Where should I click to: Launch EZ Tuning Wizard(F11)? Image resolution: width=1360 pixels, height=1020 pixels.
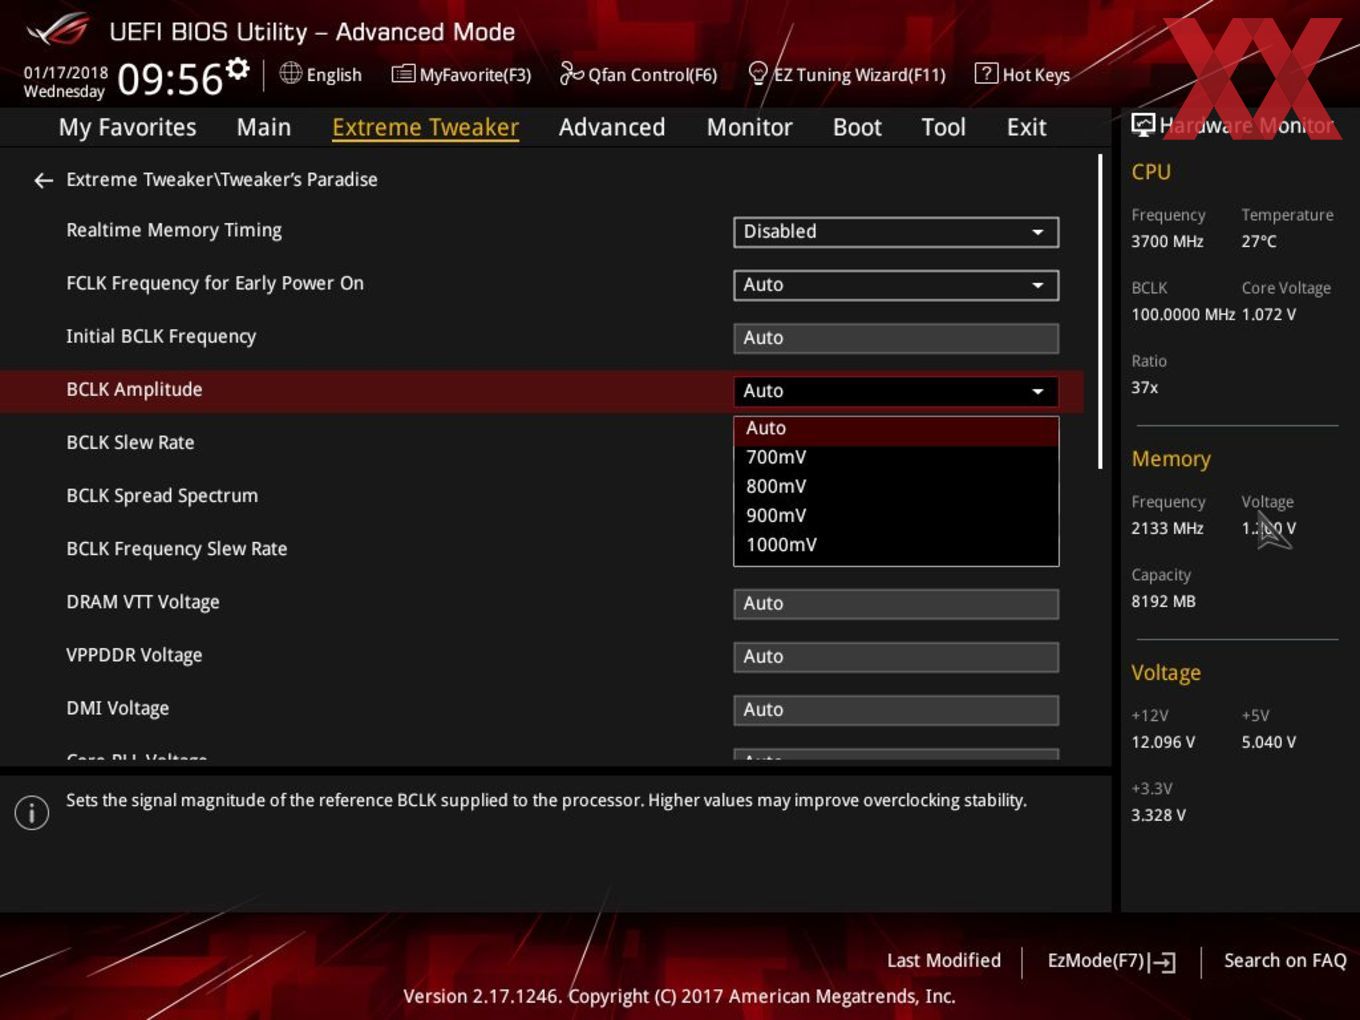[847, 74]
